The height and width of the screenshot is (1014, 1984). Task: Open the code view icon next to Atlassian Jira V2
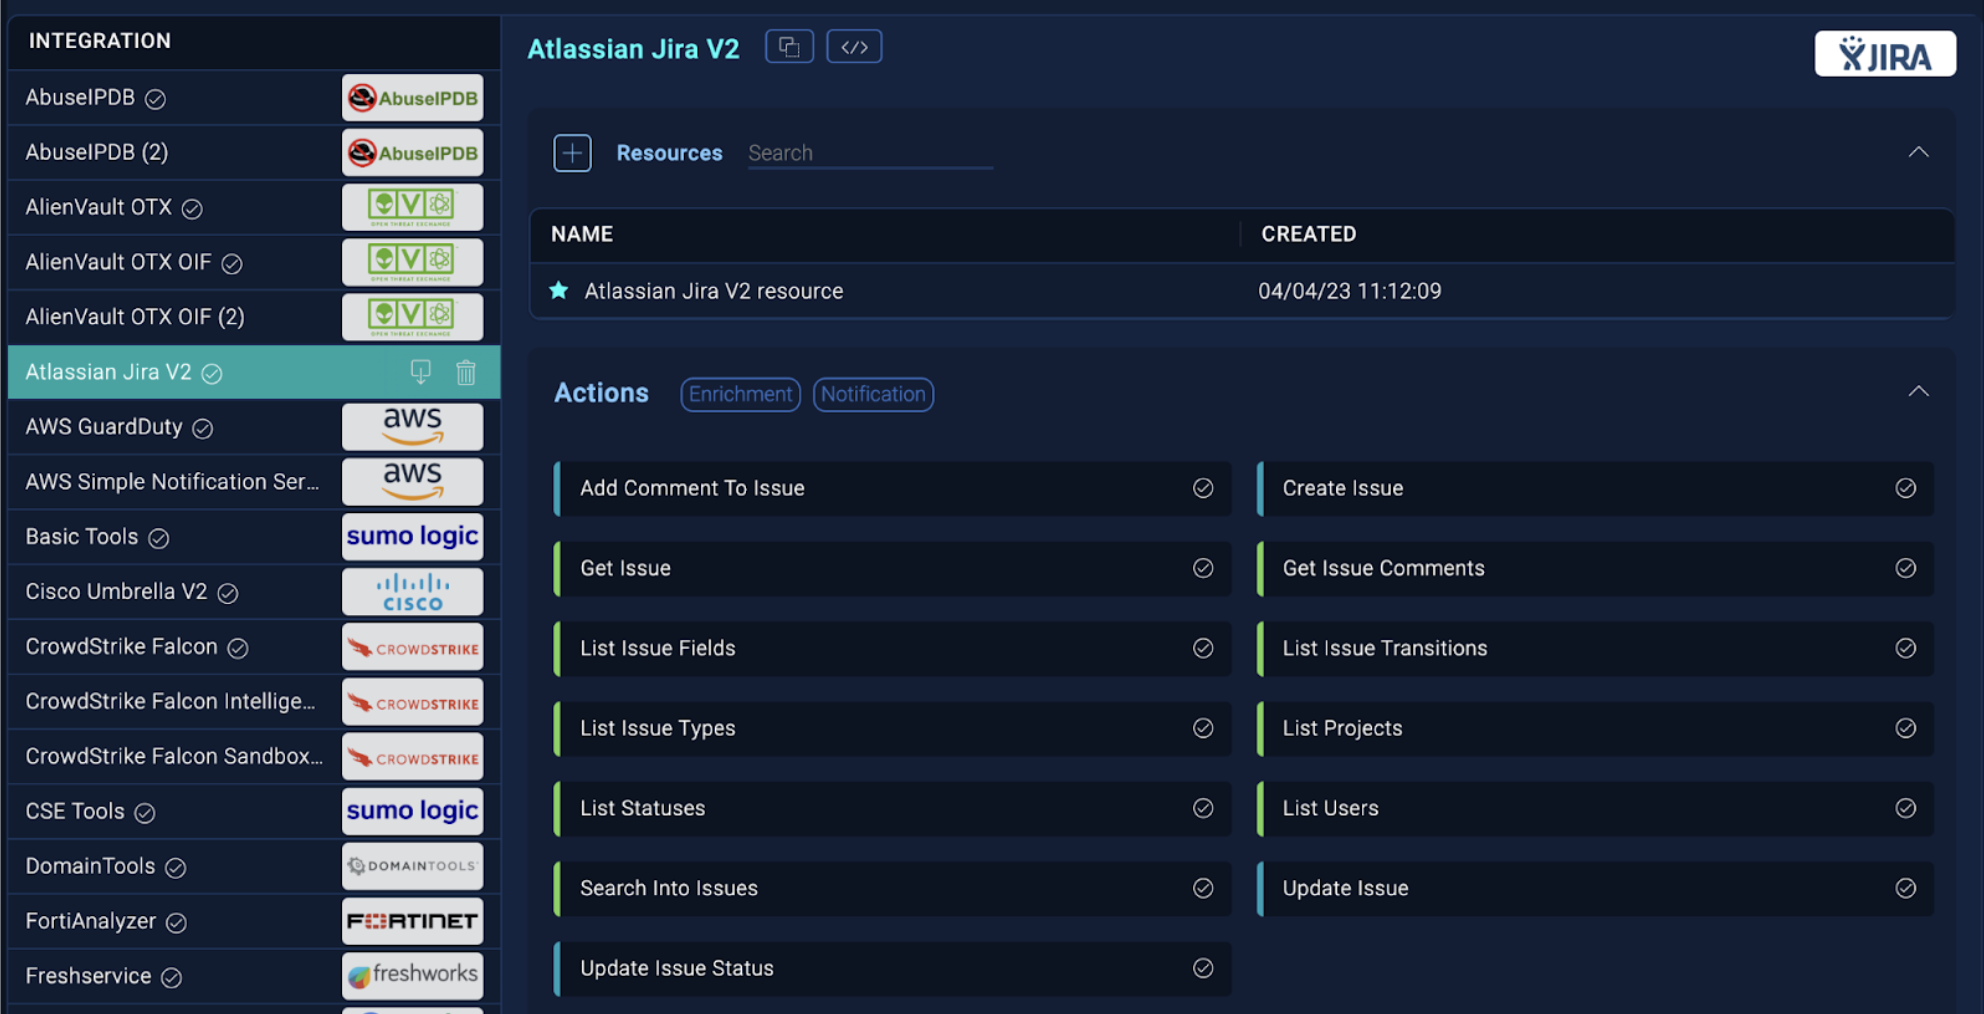tap(854, 46)
